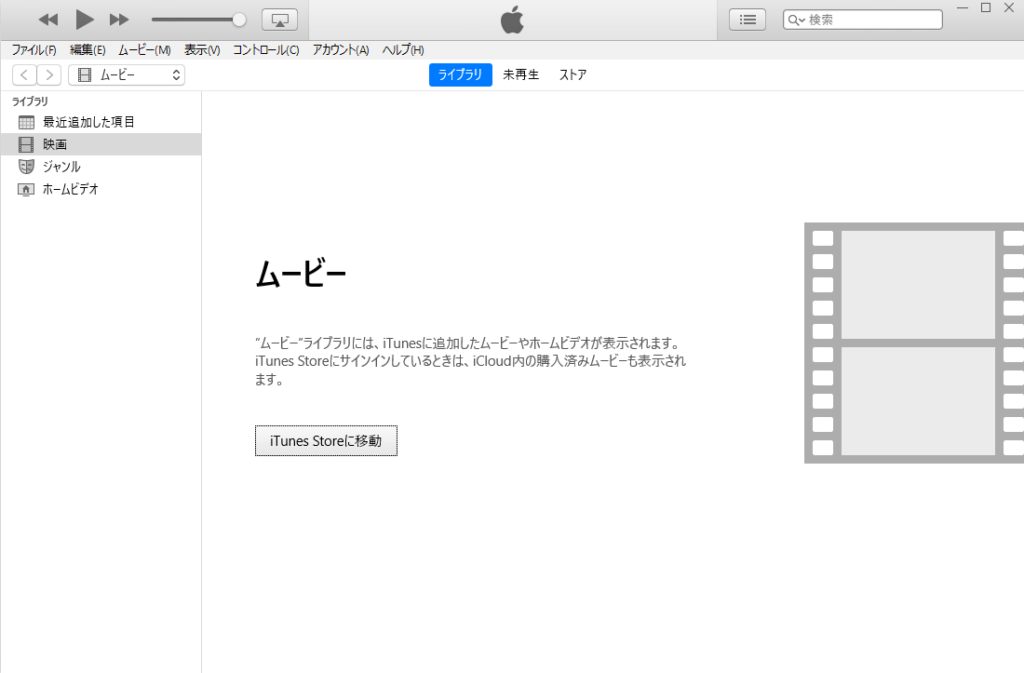
Task: Click the ジャンル theater masks icon
Action: pos(26,166)
